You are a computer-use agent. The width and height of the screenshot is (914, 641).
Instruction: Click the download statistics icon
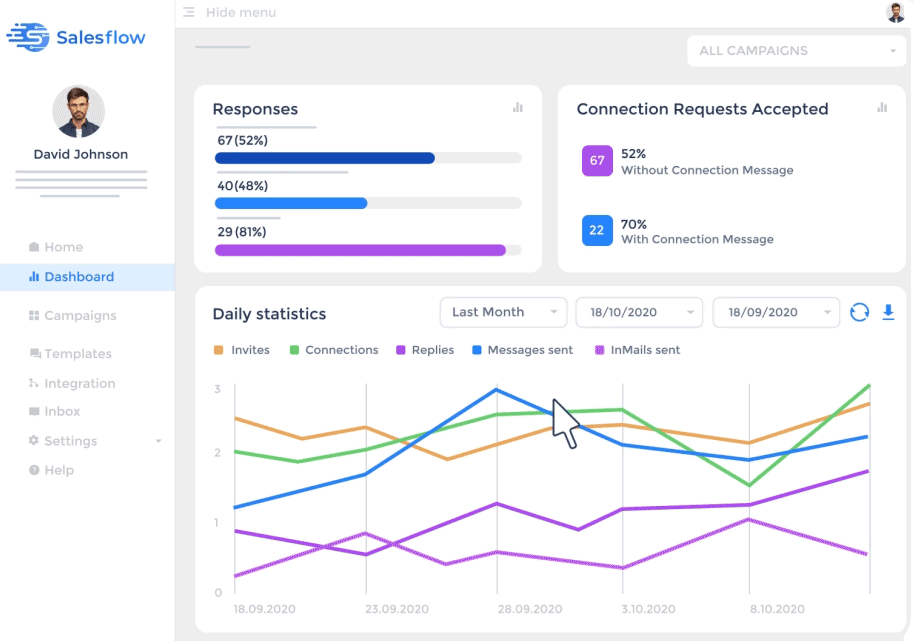coord(888,312)
